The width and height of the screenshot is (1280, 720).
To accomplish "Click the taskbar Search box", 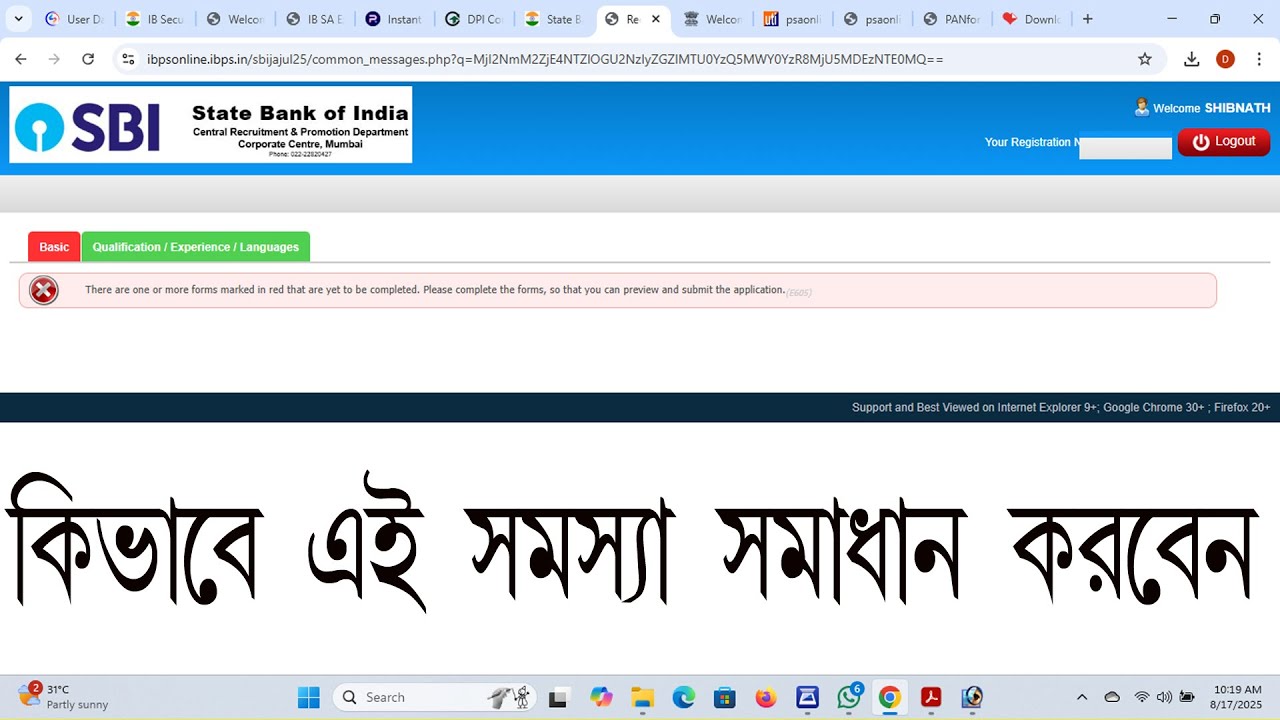I will pos(434,697).
